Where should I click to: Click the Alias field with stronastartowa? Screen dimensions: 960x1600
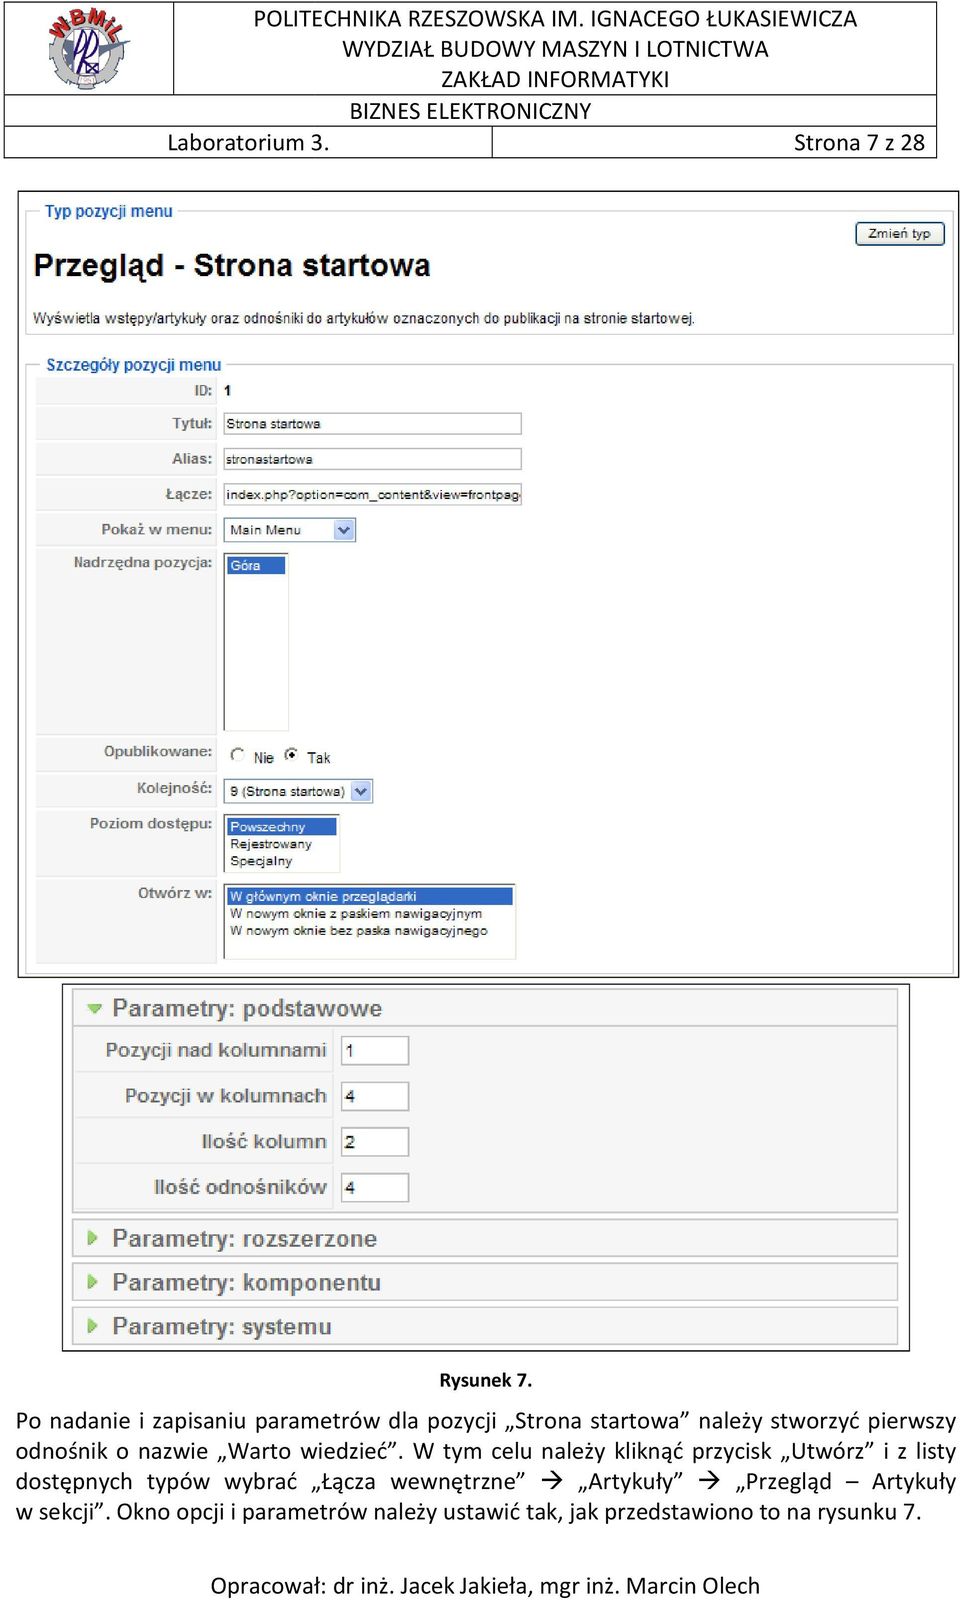point(372,459)
